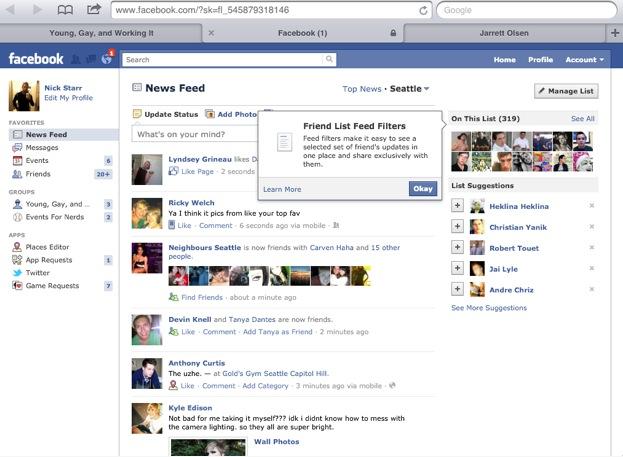
Task: Click Kyle Edison's profile thumbnail
Action: pos(147,418)
